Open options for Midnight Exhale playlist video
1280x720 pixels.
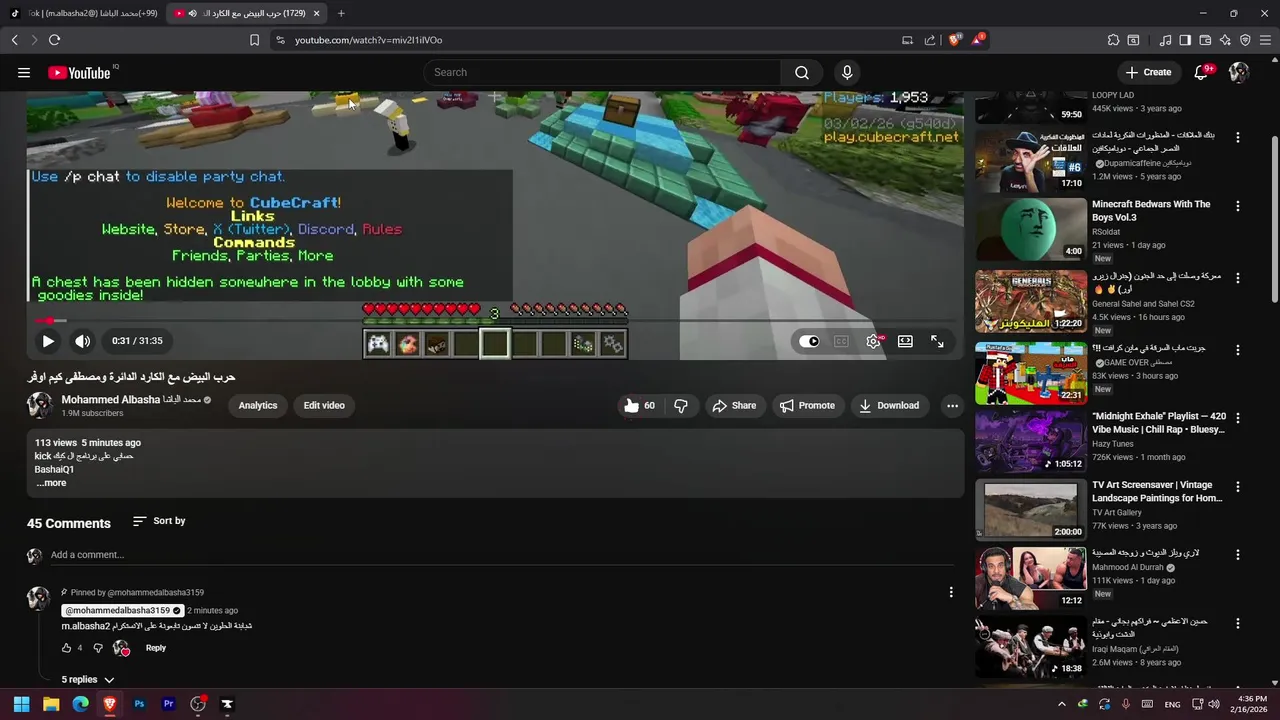point(1237,418)
